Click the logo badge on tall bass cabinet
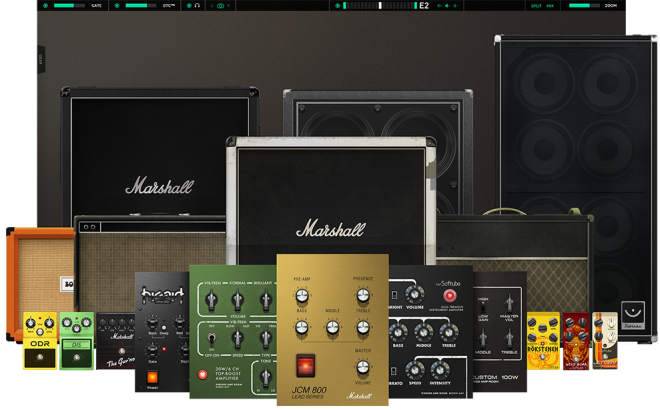The height and width of the screenshot is (410, 660). click(633, 315)
